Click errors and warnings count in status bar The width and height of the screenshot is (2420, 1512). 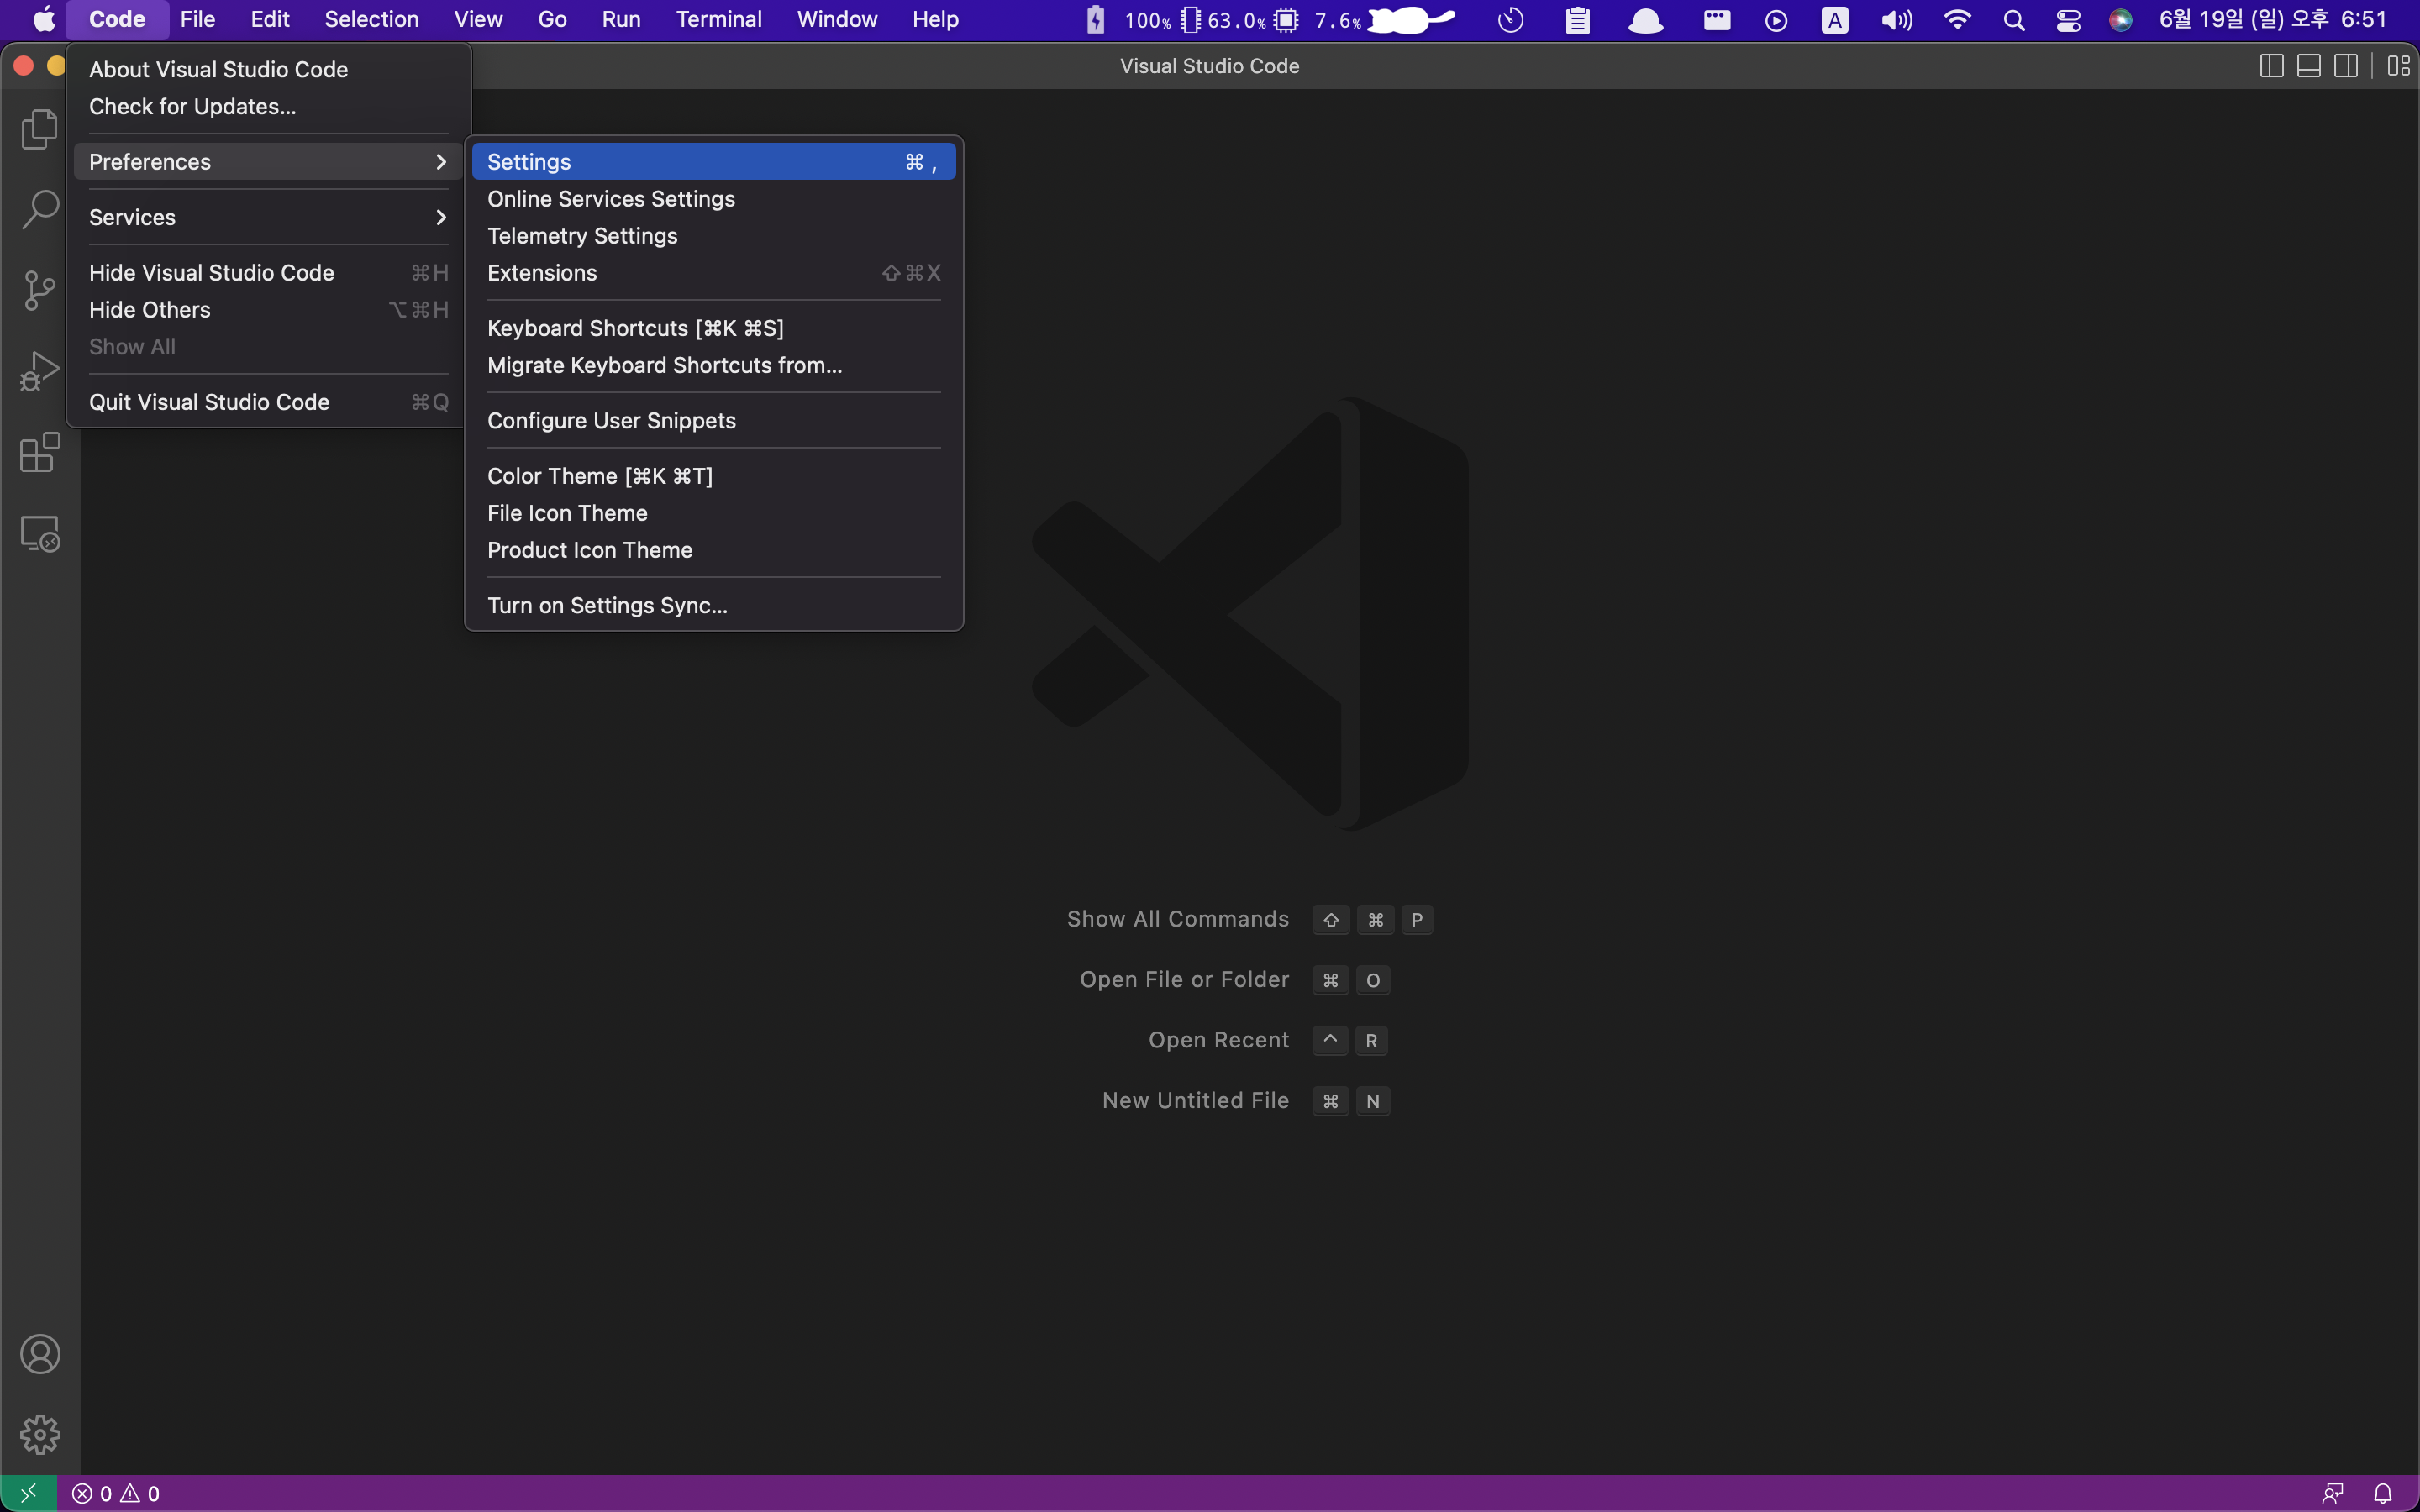click(116, 1493)
